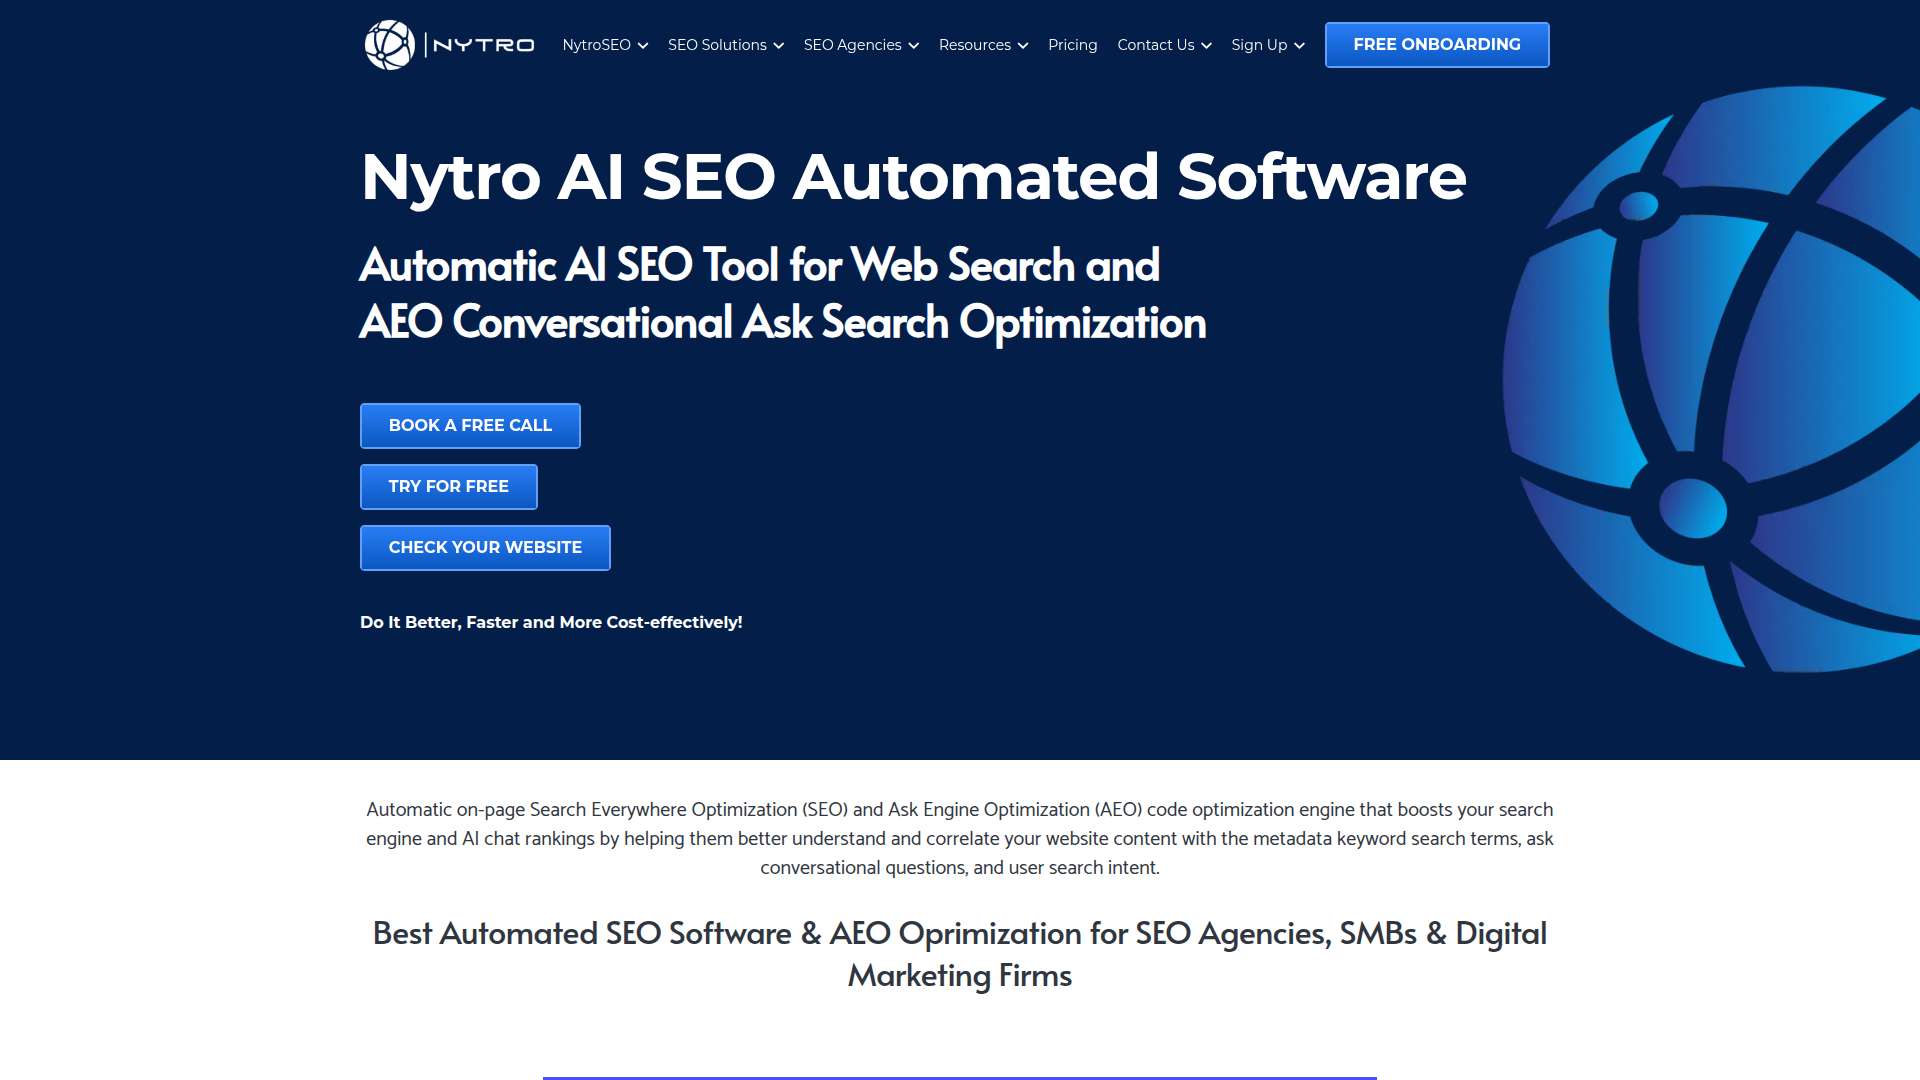Image resolution: width=1920 pixels, height=1080 pixels.
Task: Expand the SEO Solutions chevron arrow
Action: pyautogui.click(x=779, y=46)
